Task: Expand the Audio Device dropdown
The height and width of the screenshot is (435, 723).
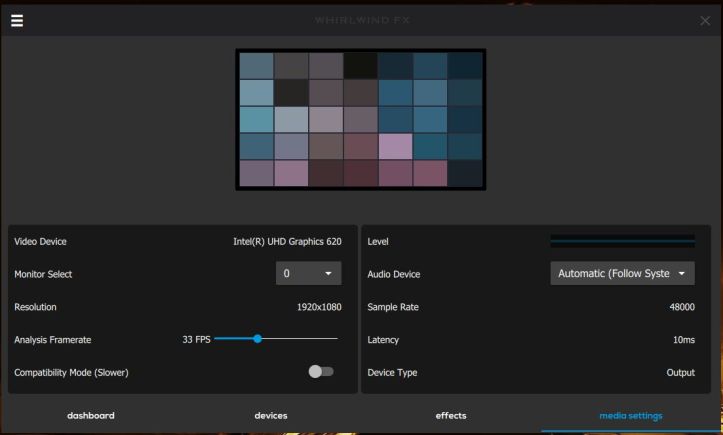Action: click(x=622, y=273)
